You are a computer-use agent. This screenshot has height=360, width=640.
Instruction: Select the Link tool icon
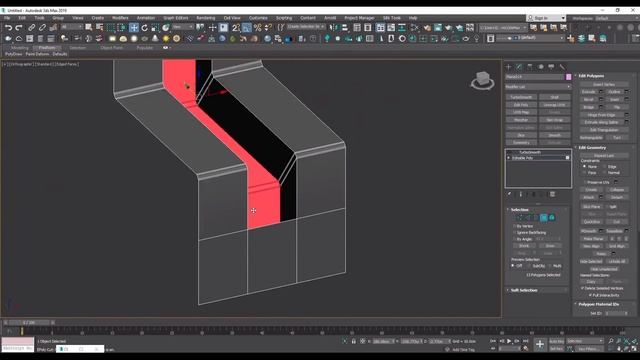pyautogui.click(x=31, y=28)
